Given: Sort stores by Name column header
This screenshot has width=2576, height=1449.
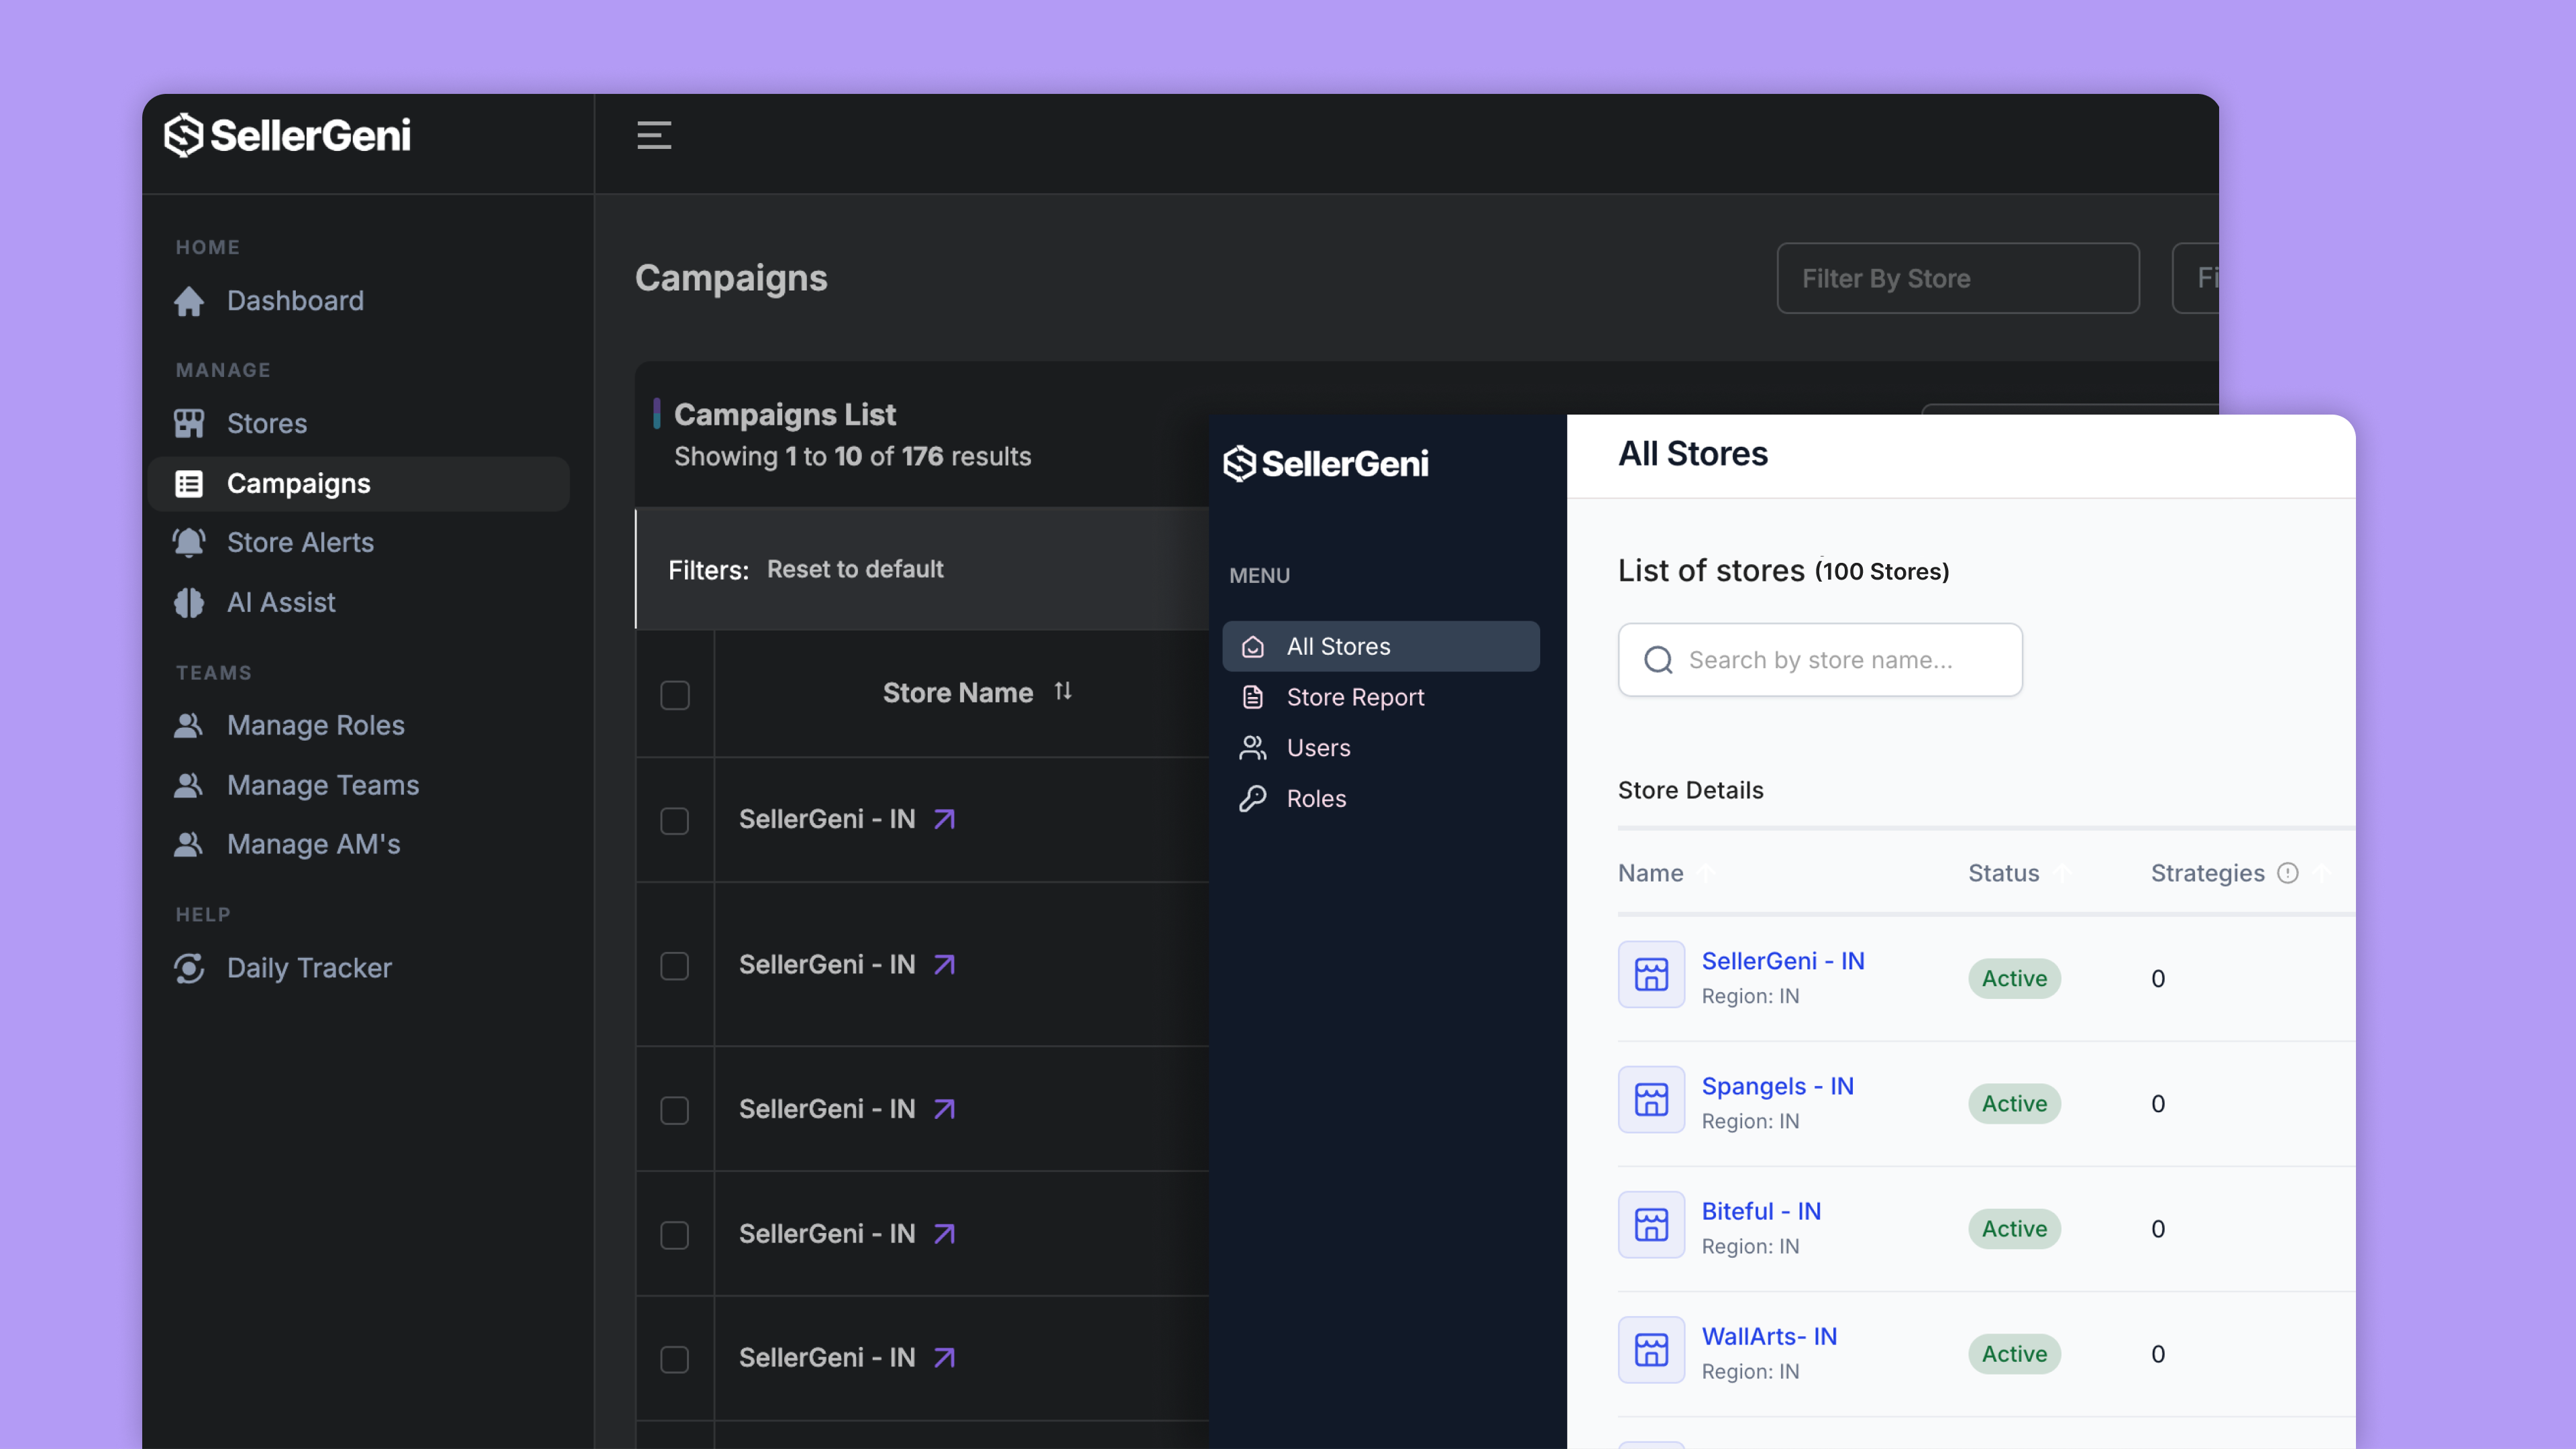Looking at the screenshot, I should [1650, 873].
